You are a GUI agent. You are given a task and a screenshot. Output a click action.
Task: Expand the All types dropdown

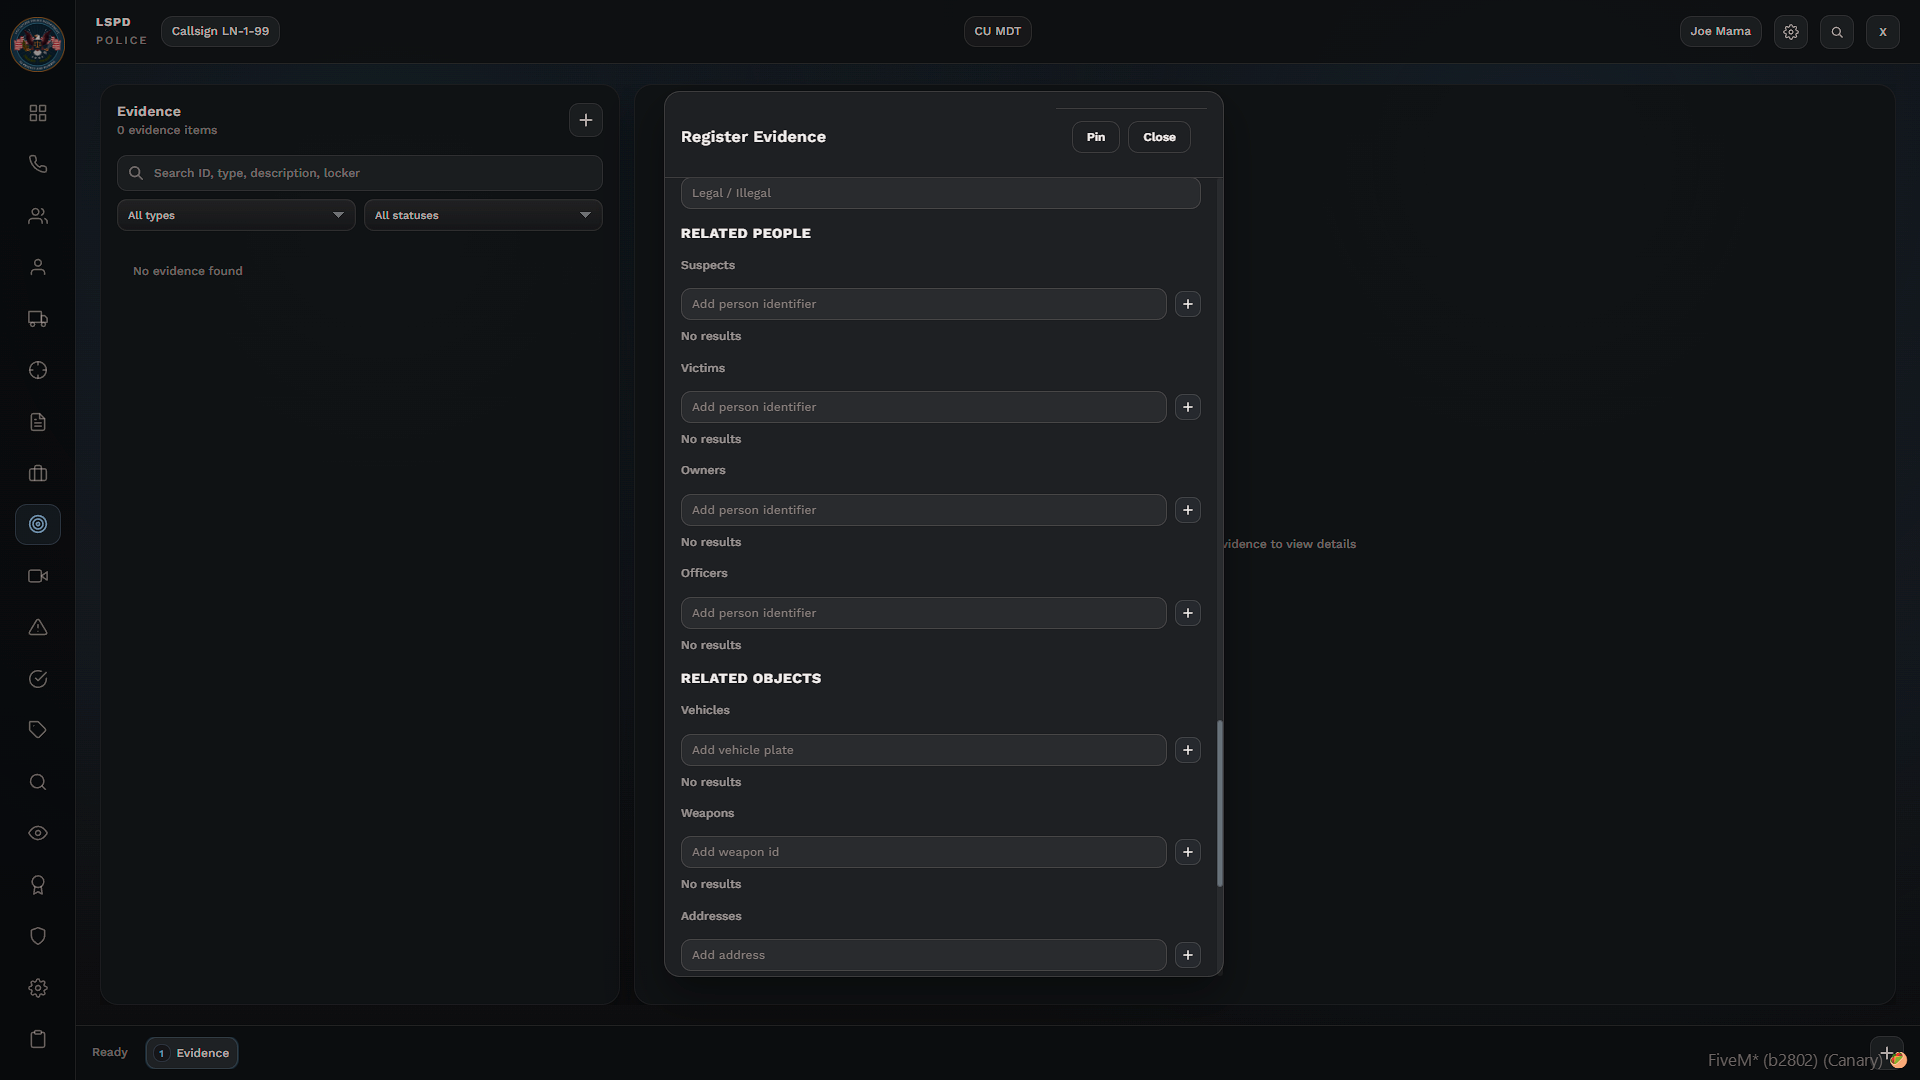click(236, 215)
